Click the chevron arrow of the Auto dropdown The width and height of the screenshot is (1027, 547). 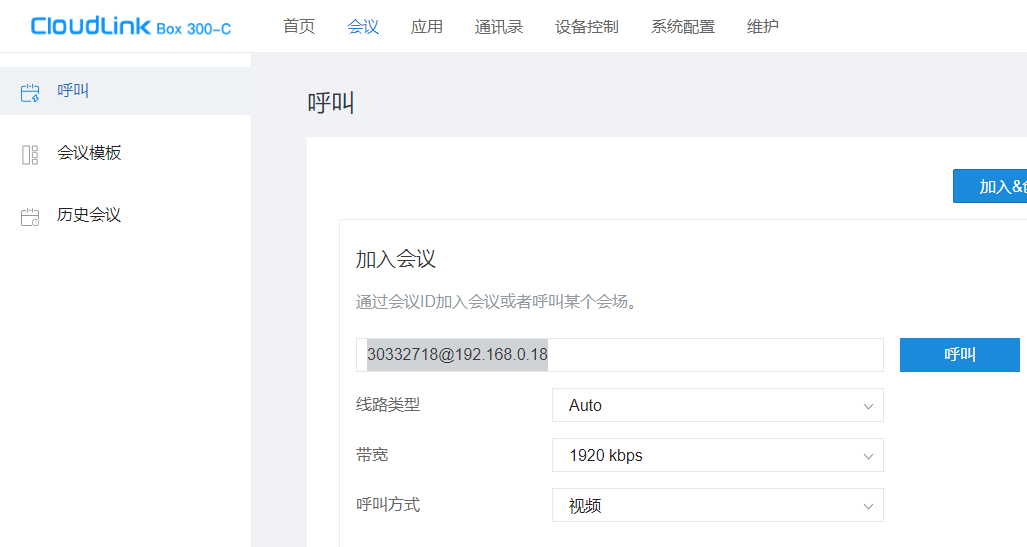pyautogui.click(x=868, y=406)
